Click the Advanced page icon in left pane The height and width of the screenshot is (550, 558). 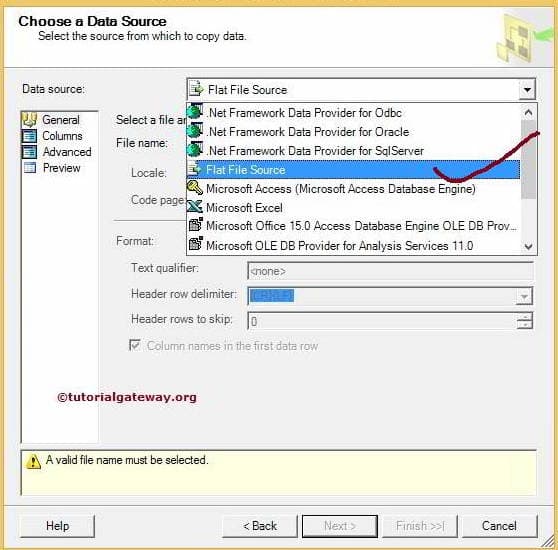(x=29, y=152)
